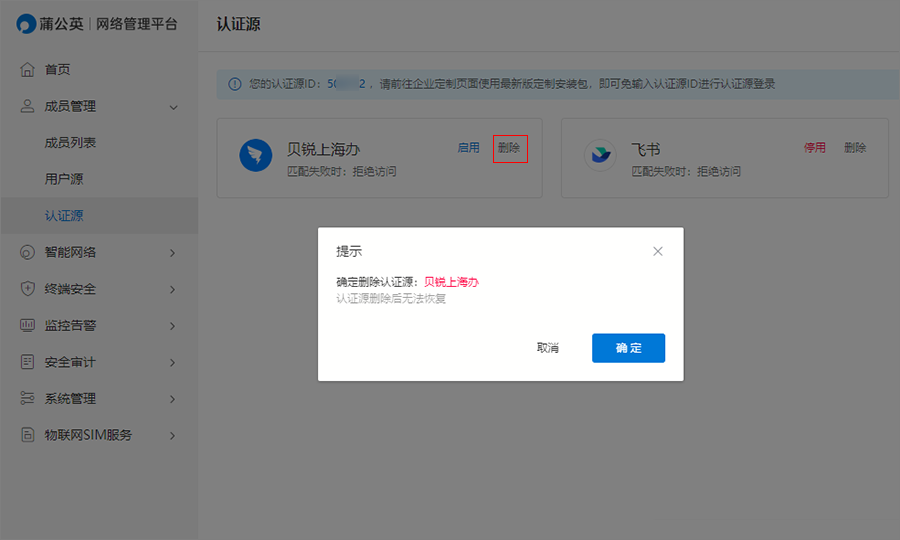Image resolution: width=900 pixels, height=540 pixels.
Task: Cancel the dialog with 取消
Action: (548, 348)
